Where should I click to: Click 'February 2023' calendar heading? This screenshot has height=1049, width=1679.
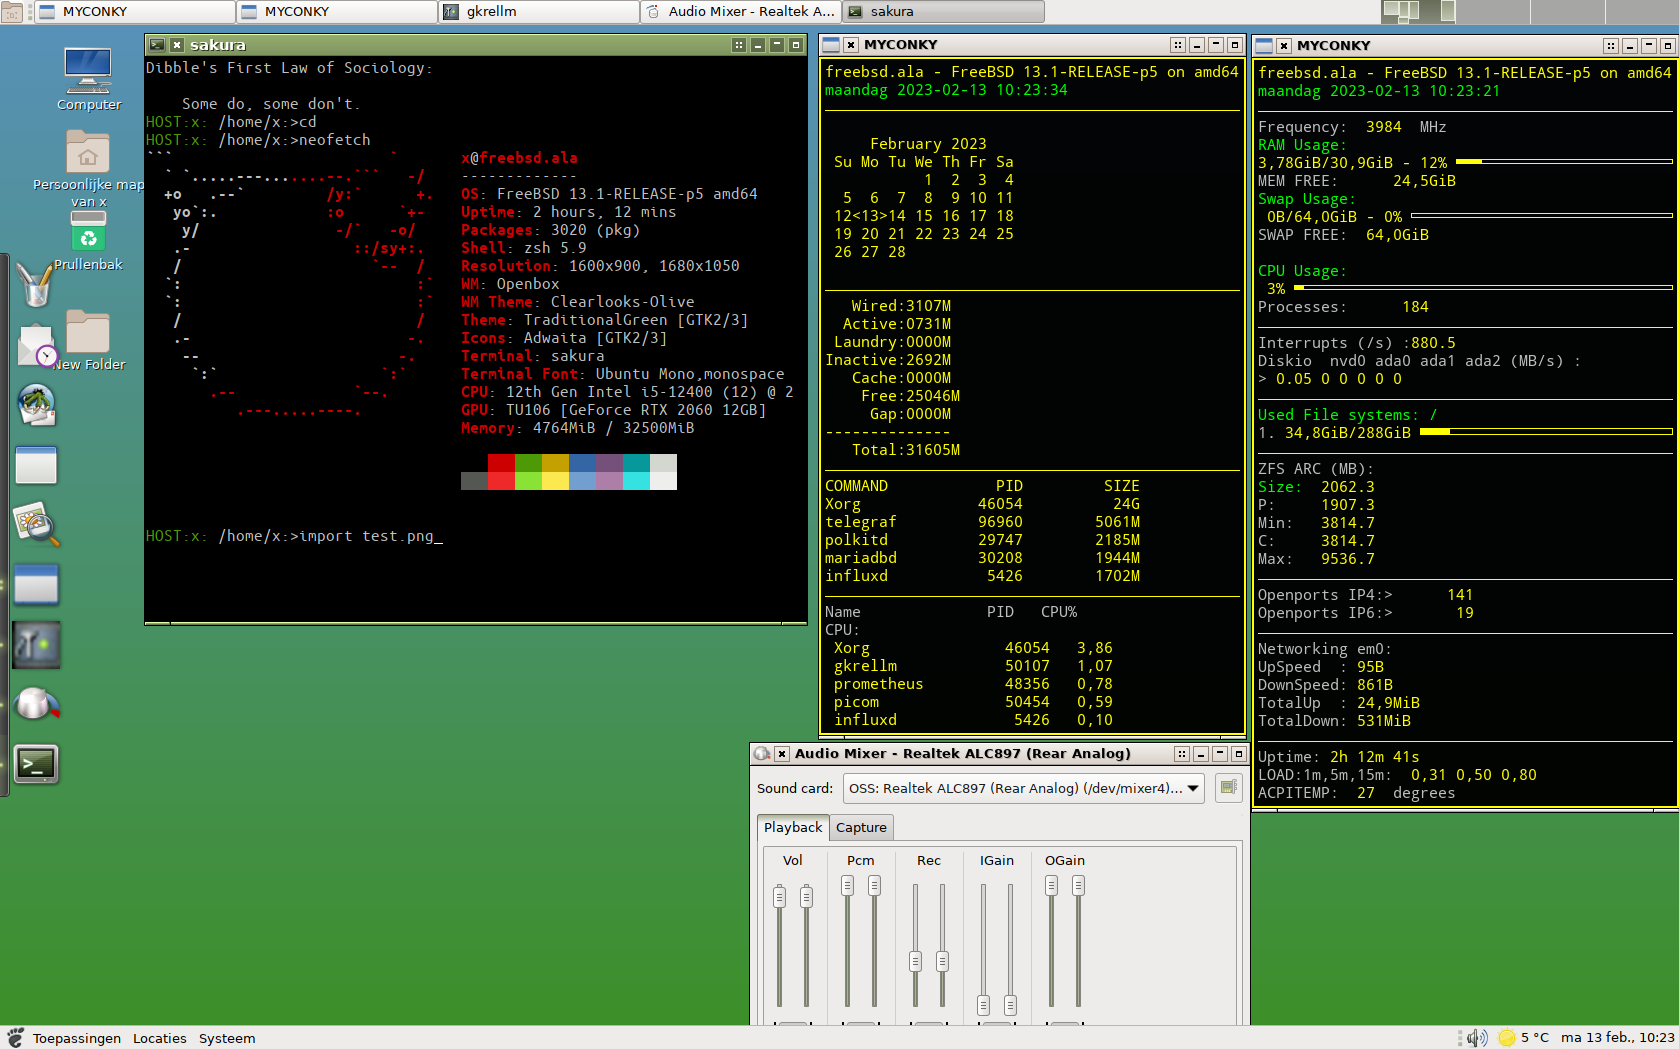coord(928,144)
